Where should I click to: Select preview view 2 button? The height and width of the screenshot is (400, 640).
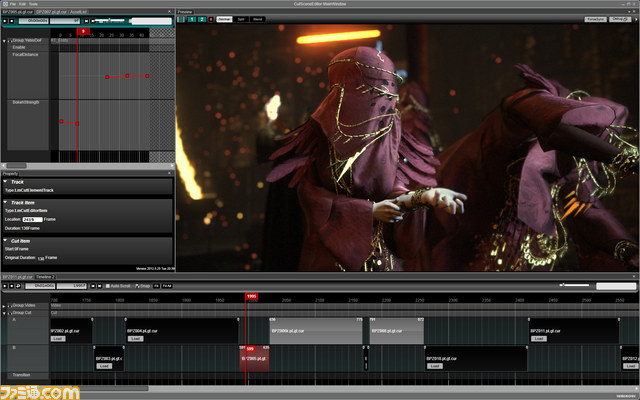(202, 19)
